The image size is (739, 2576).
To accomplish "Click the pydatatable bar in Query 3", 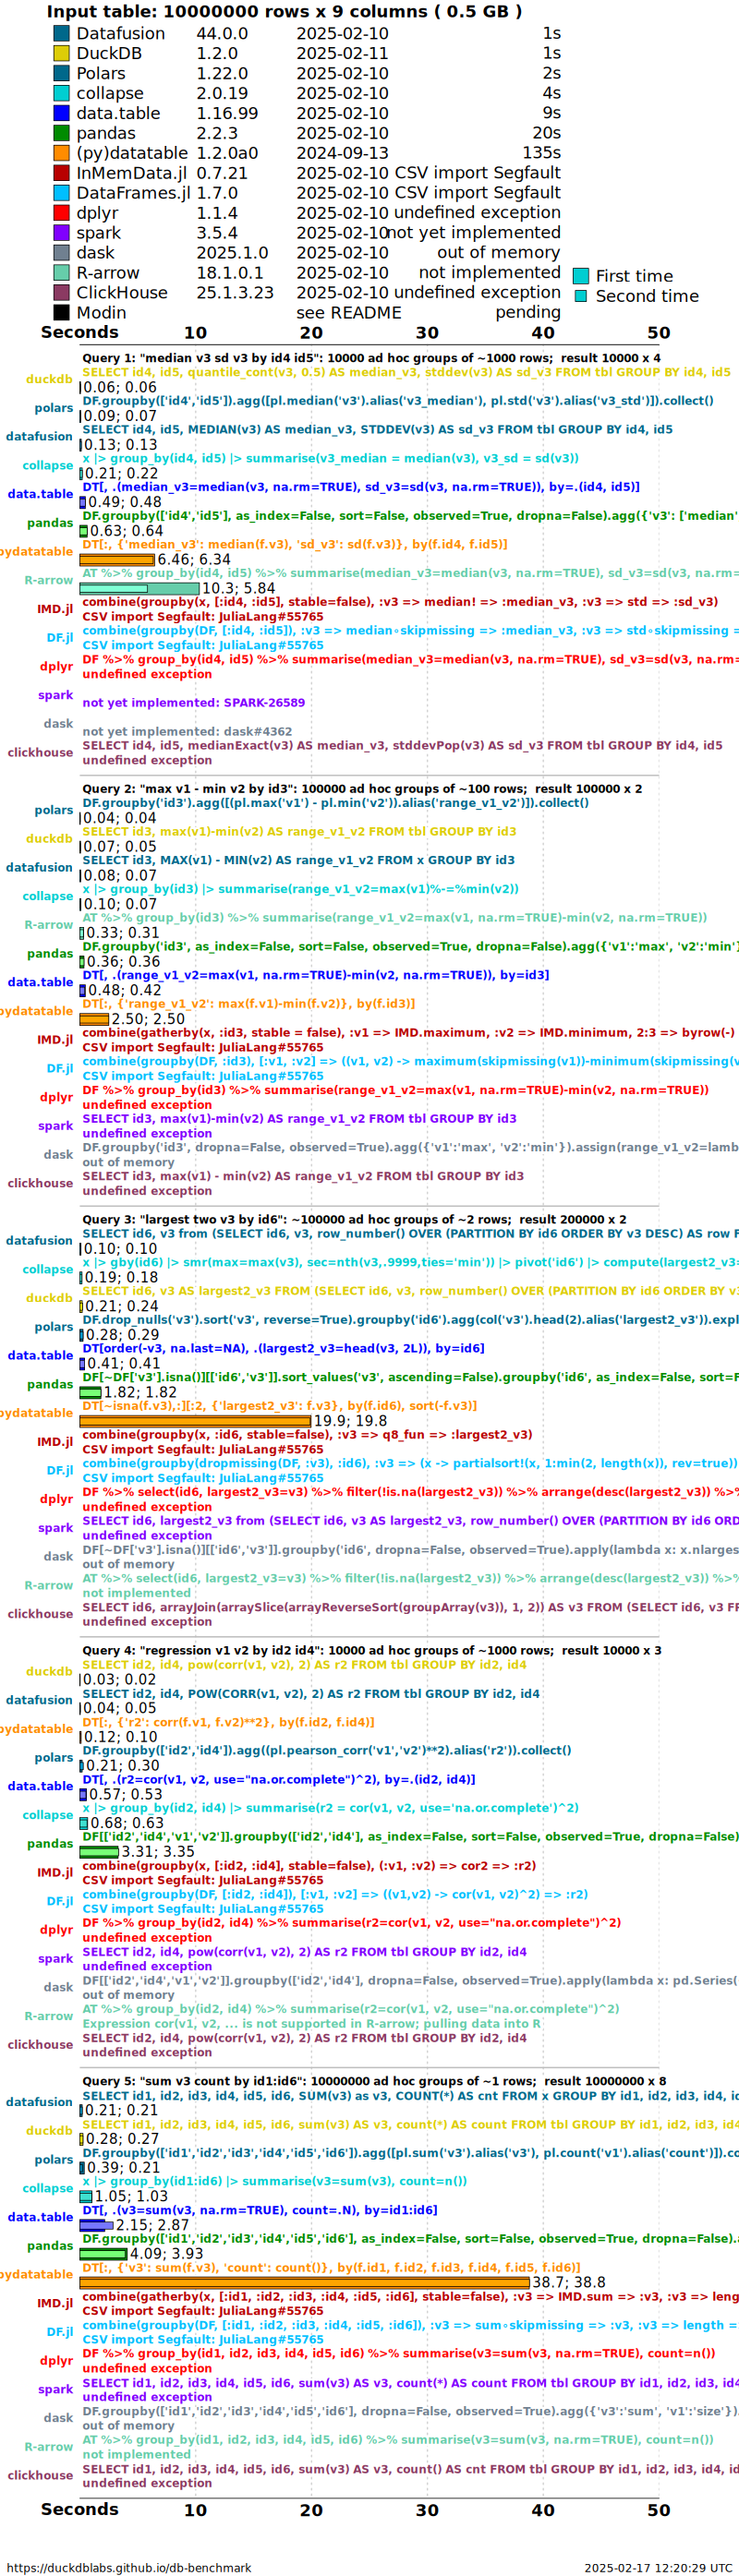I will click(x=195, y=1421).
